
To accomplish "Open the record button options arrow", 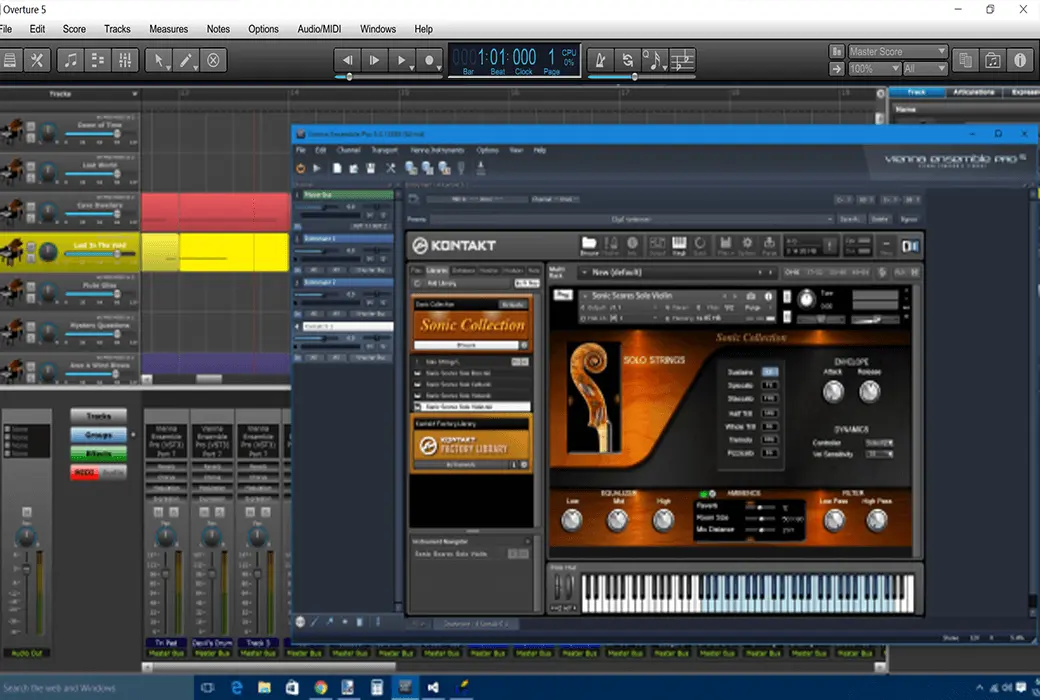I will pos(439,67).
